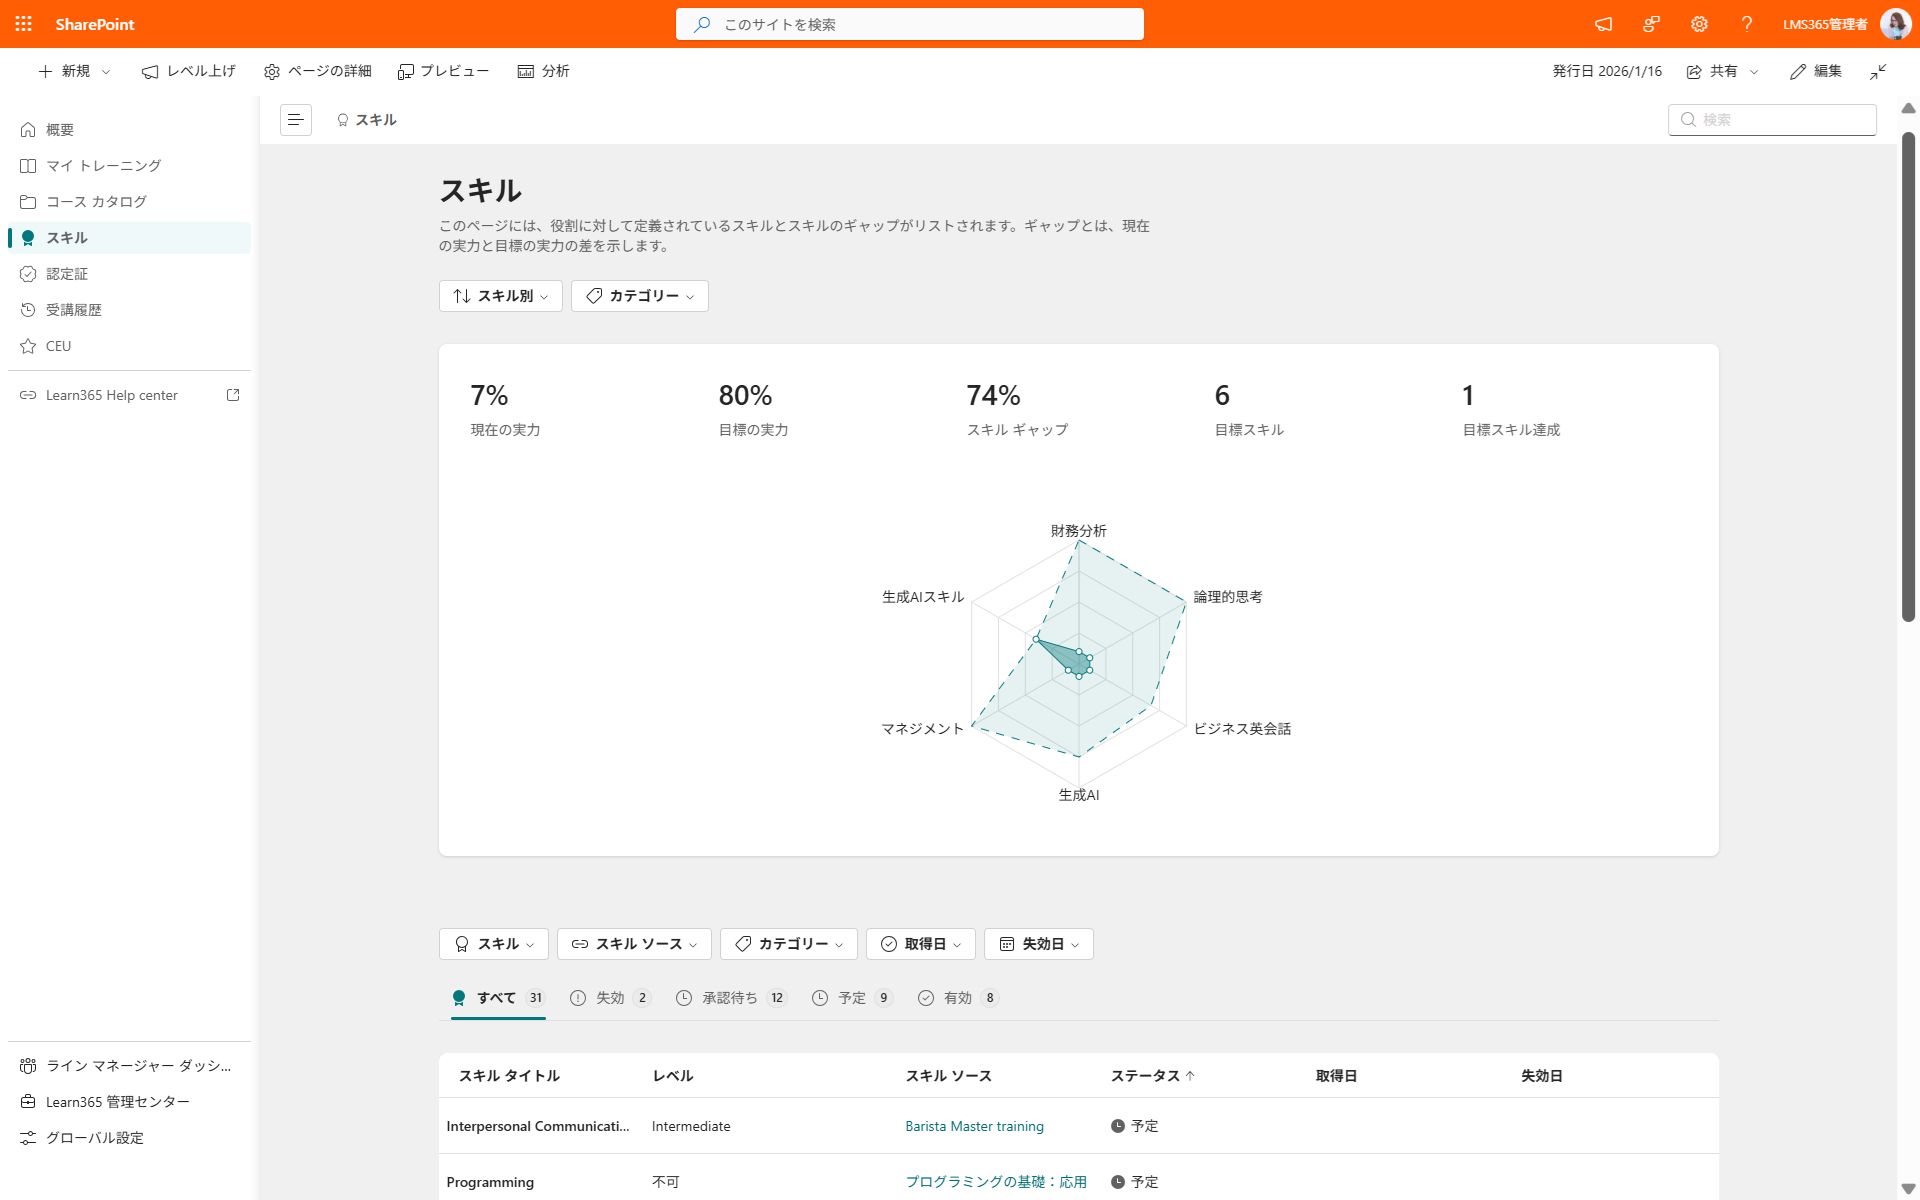Click the 74% スキル ギャップ value

993,396
